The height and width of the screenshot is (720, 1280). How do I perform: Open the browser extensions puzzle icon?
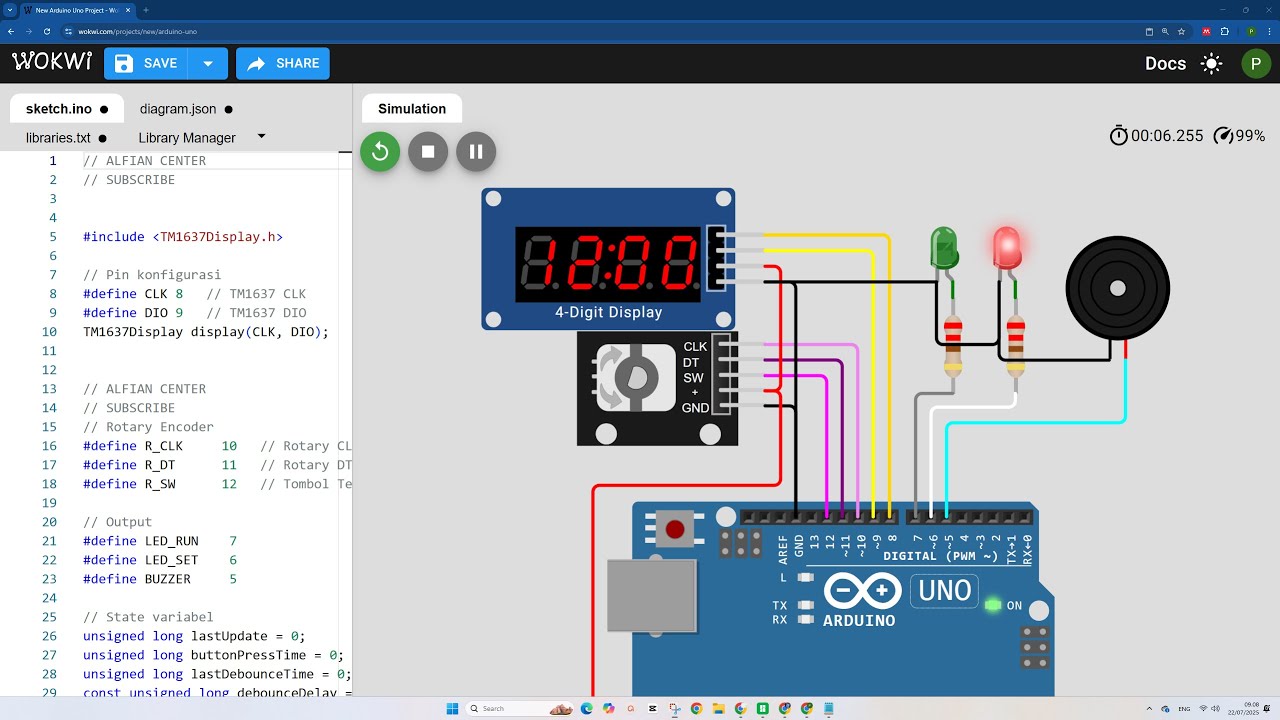click(1224, 31)
